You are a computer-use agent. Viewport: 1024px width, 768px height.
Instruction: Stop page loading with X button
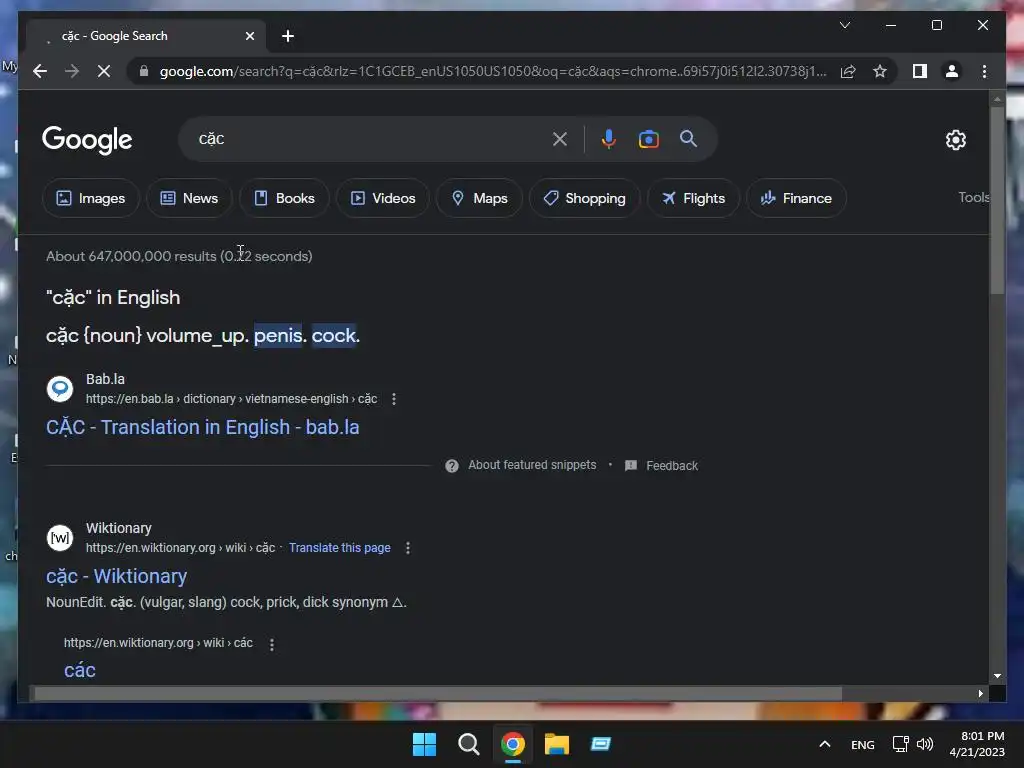pos(104,71)
